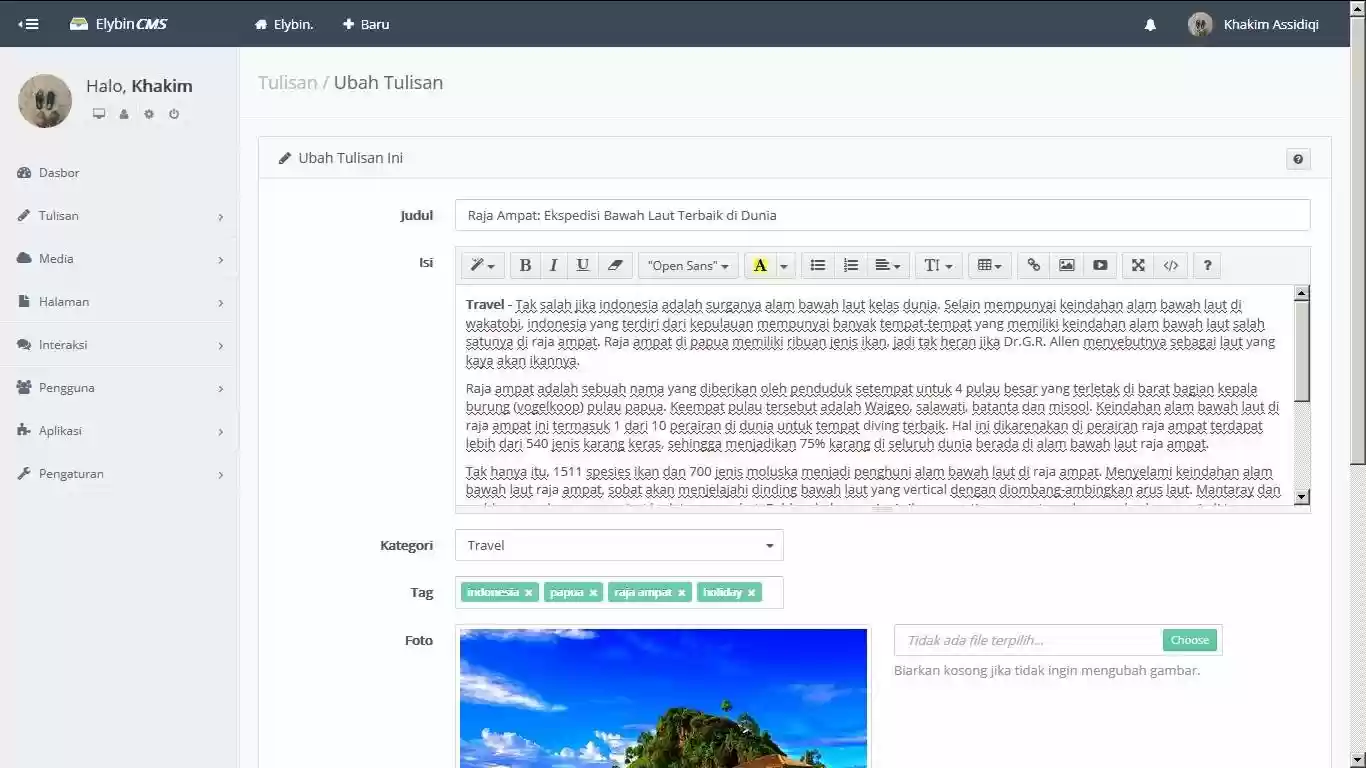Apply underline formatting in editor
1366x768 pixels.
coord(582,265)
